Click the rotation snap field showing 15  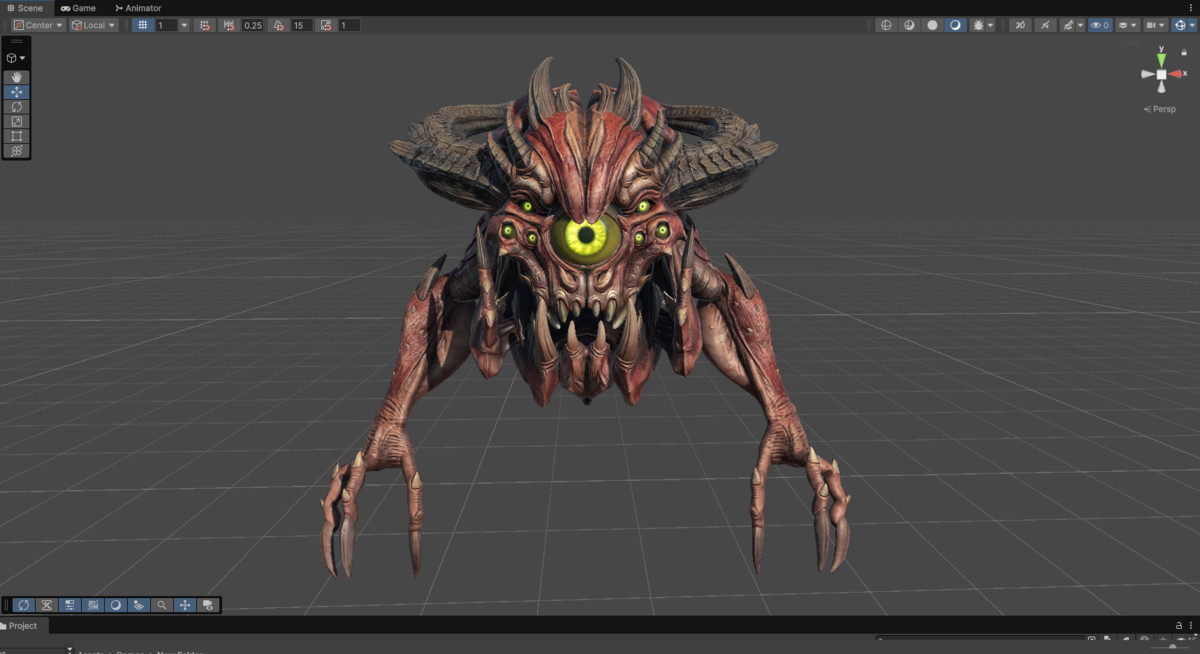[301, 25]
